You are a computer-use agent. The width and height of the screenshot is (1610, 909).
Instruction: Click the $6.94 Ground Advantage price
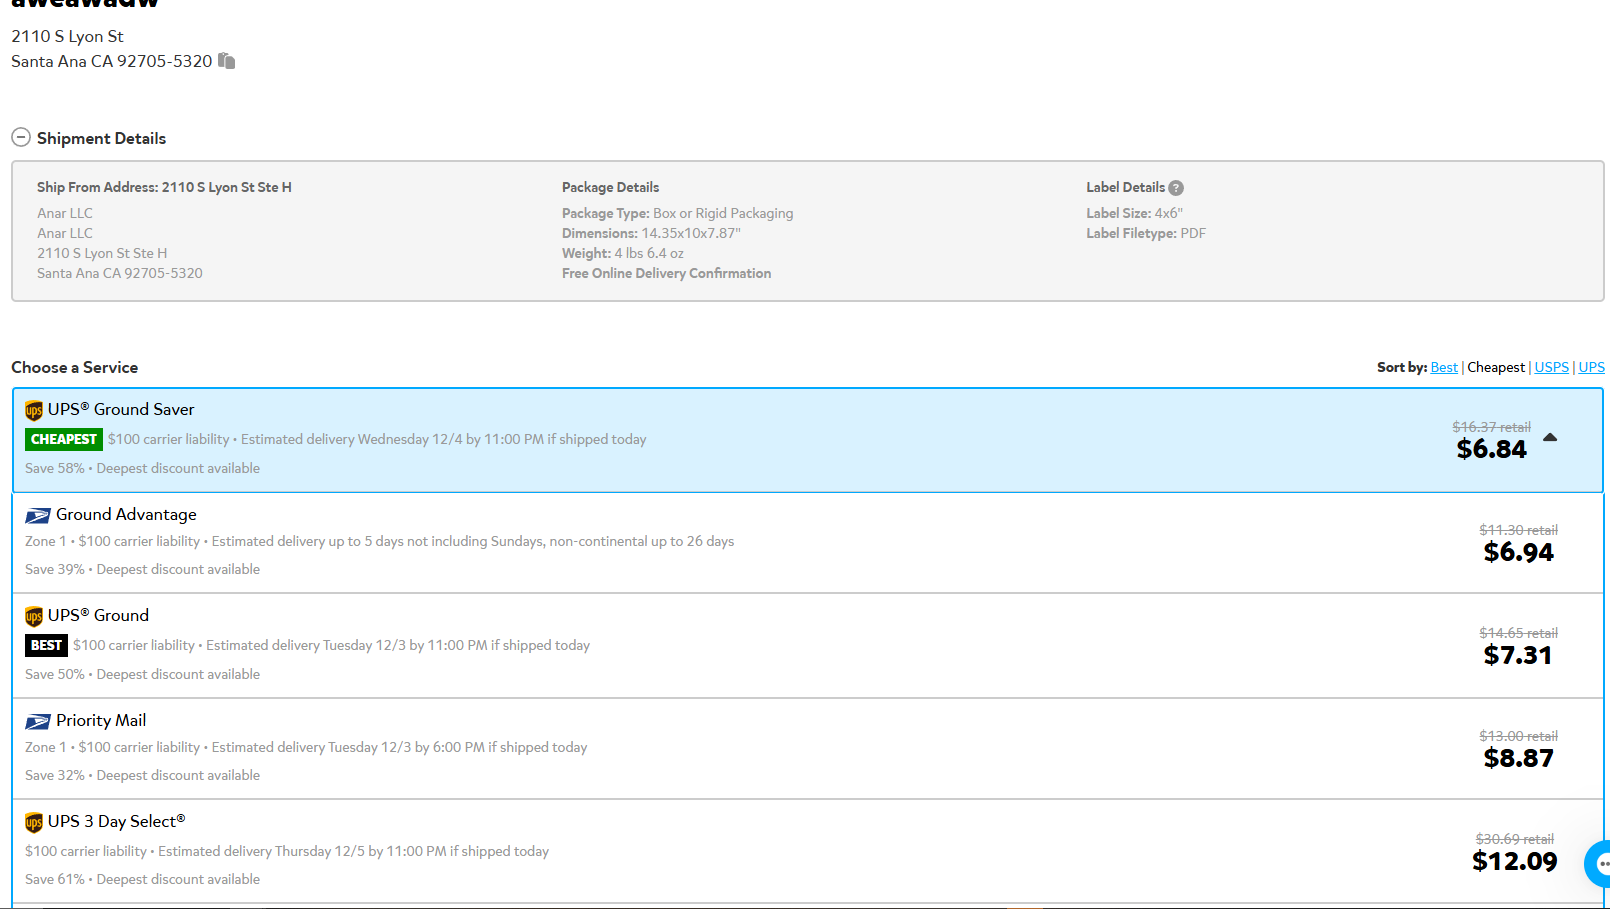(1518, 552)
